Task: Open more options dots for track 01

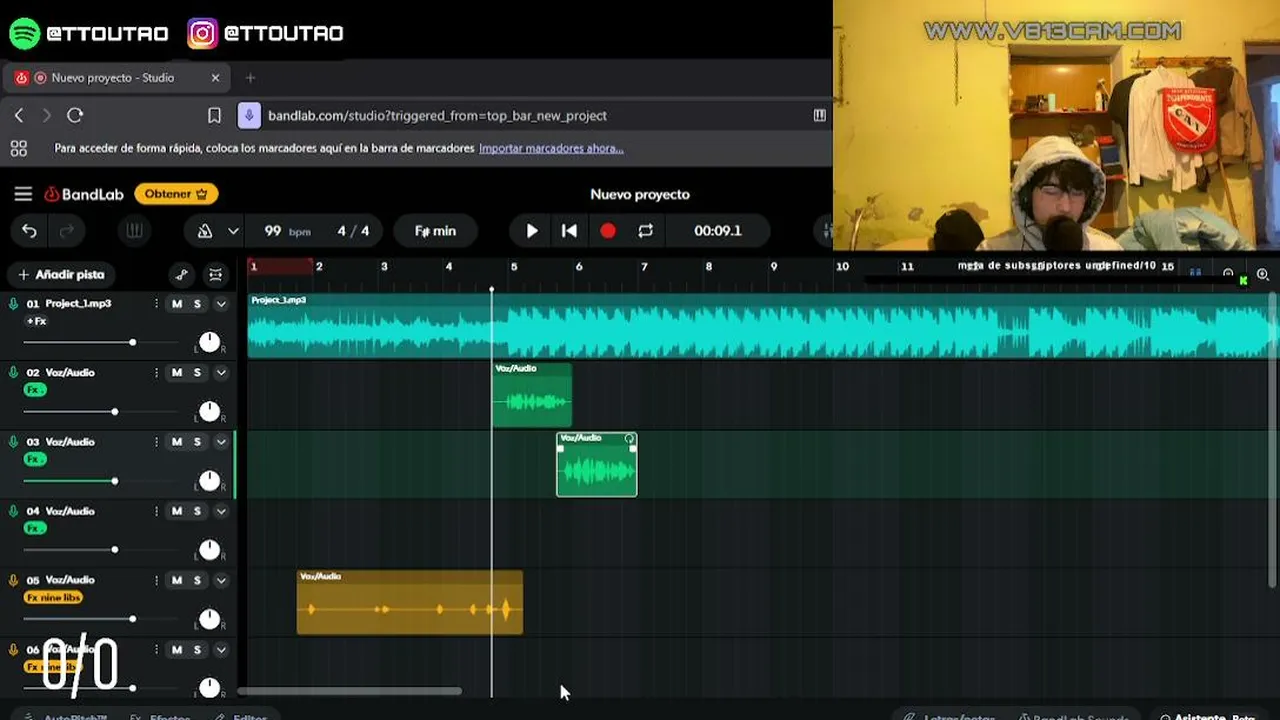Action: pos(156,304)
